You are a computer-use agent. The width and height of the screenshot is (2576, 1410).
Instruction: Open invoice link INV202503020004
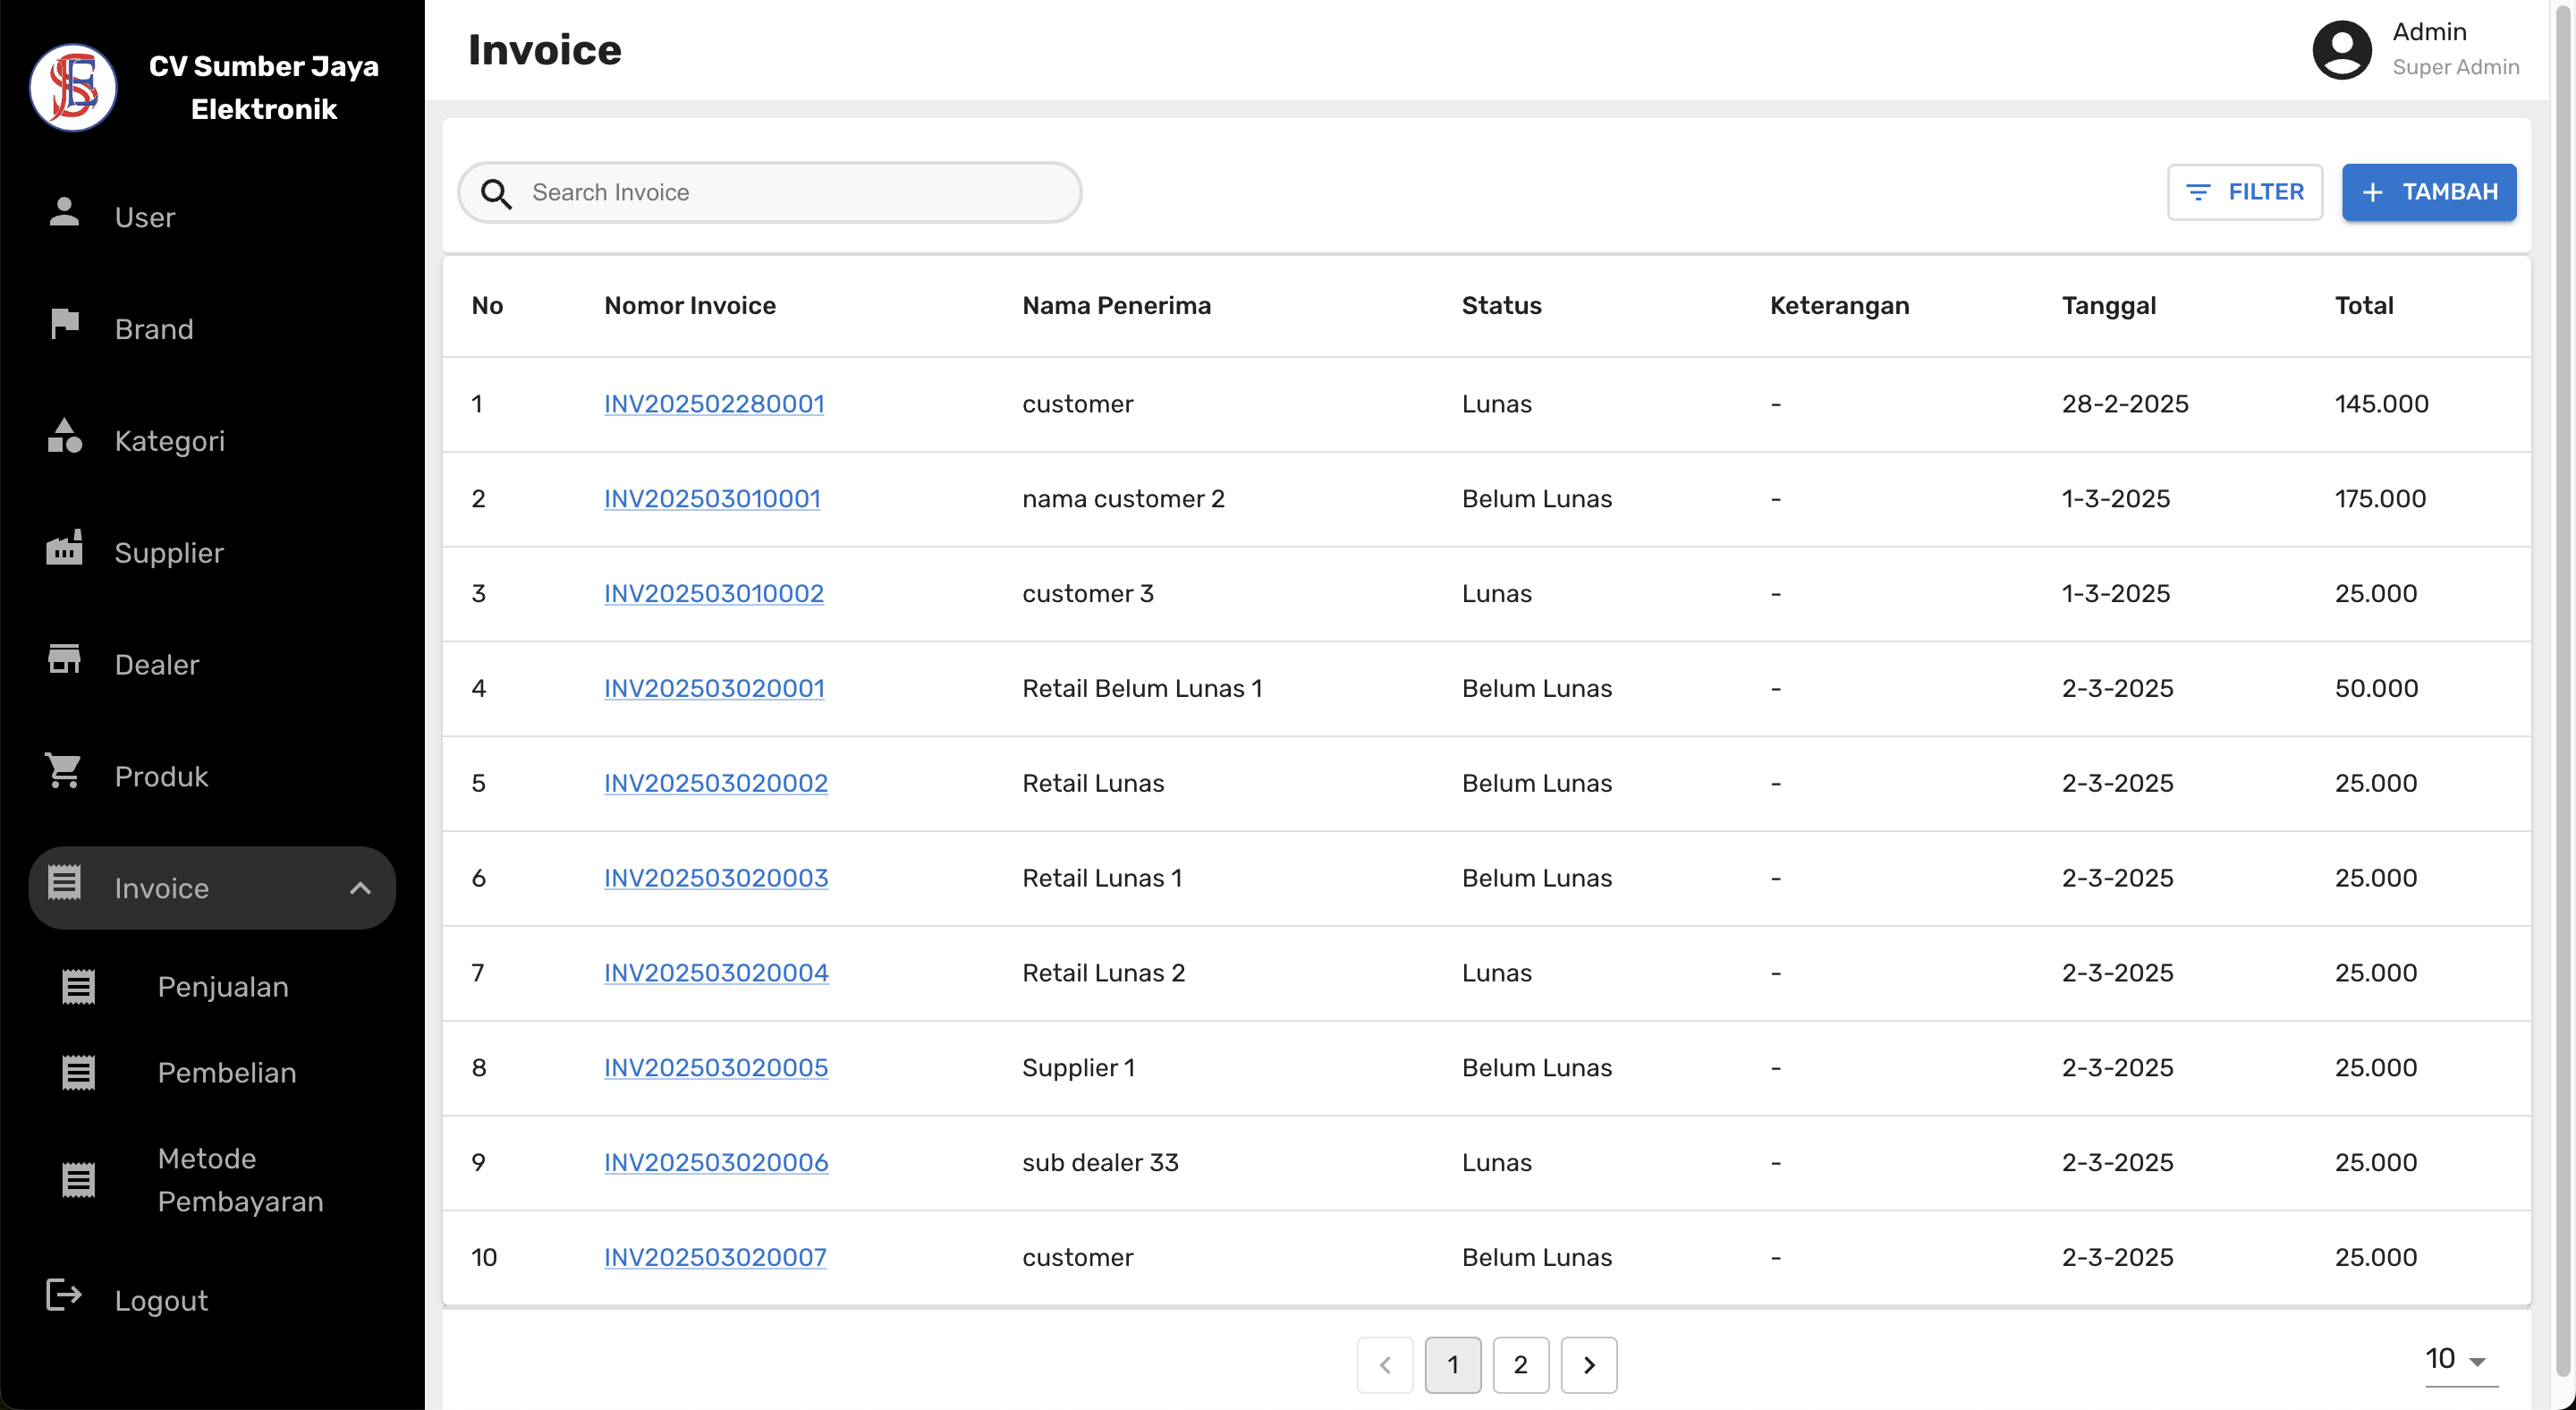click(716, 973)
